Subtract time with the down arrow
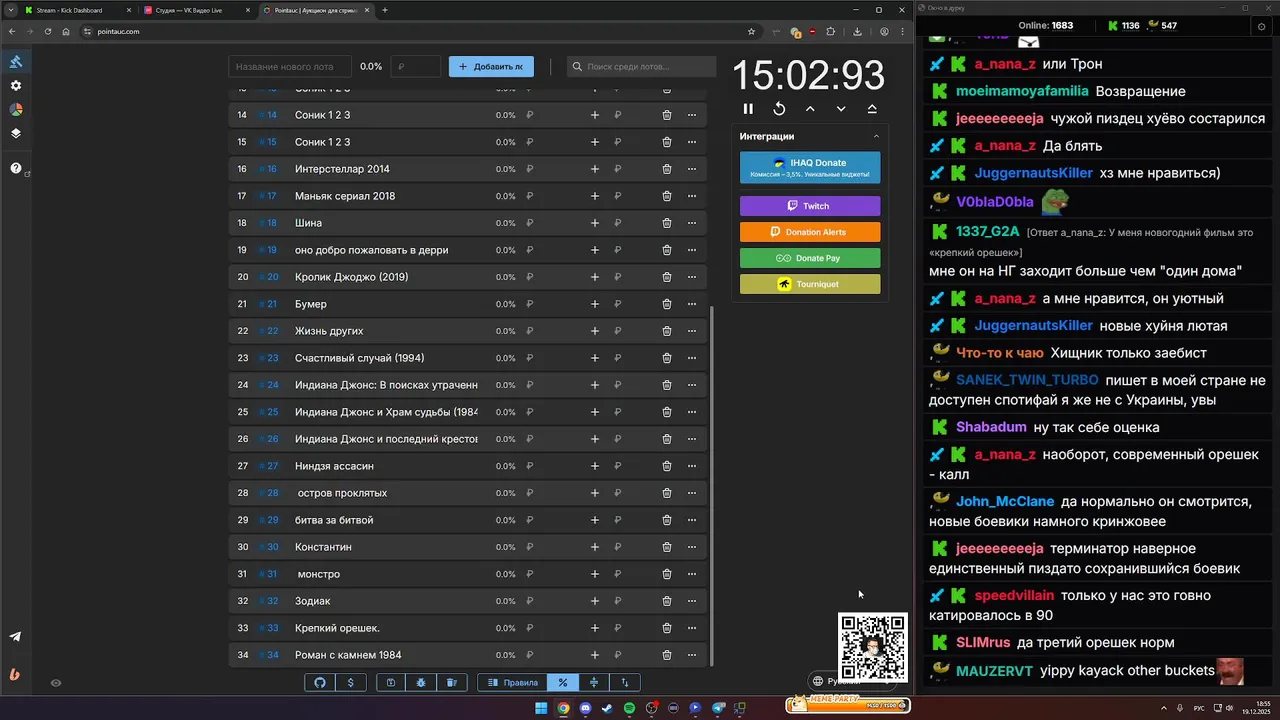Viewport: 1280px width, 720px height. (841, 109)
